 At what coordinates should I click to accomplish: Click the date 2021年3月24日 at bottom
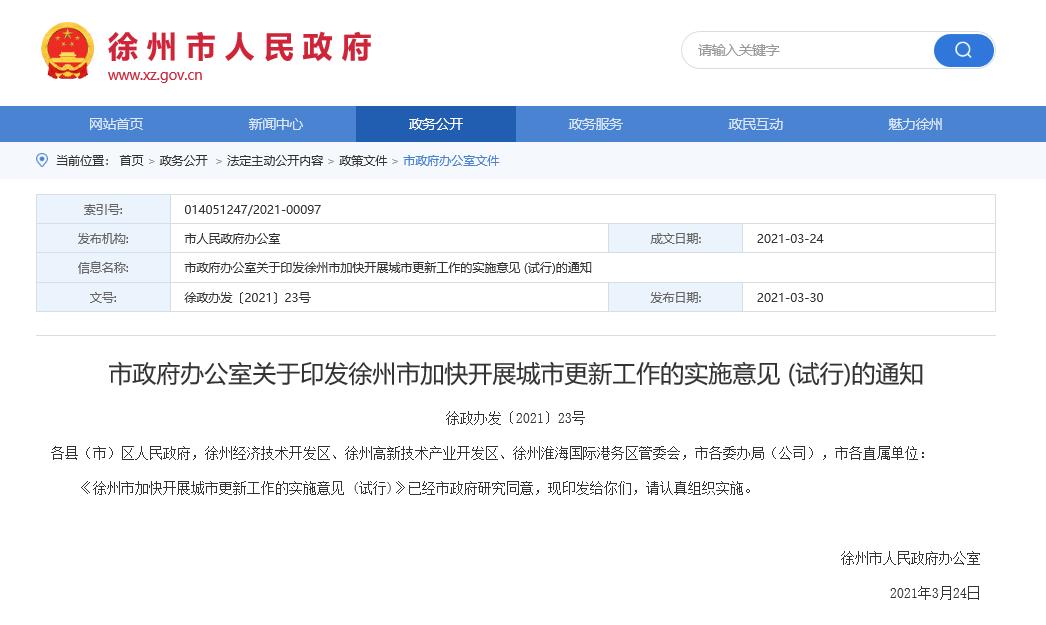click(935, 593)
